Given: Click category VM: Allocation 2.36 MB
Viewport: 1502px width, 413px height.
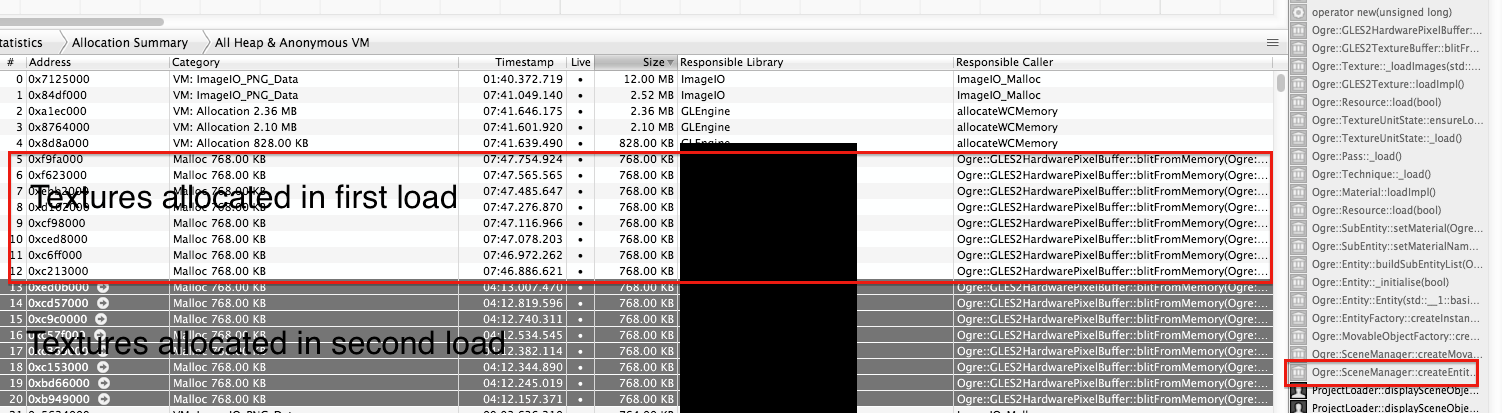Looking at the screenshot, I should (235, 111).
